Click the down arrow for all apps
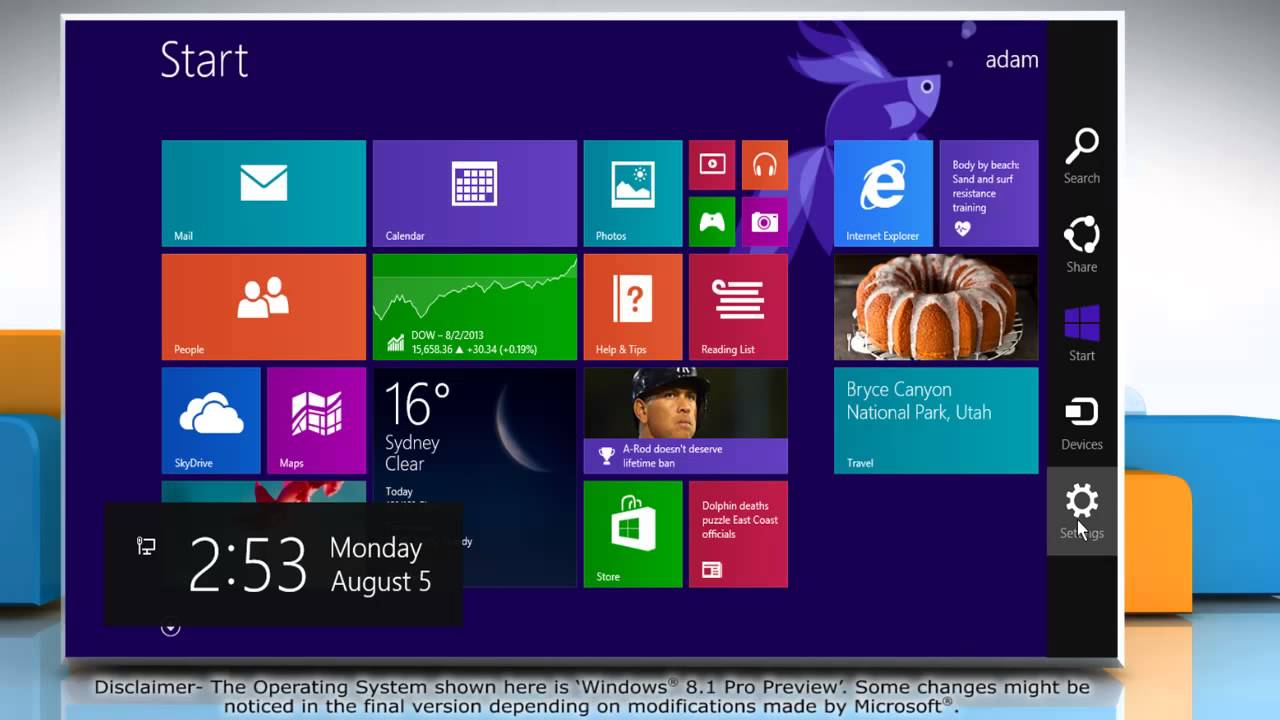 pyautogui.click(x=170, y=627)
